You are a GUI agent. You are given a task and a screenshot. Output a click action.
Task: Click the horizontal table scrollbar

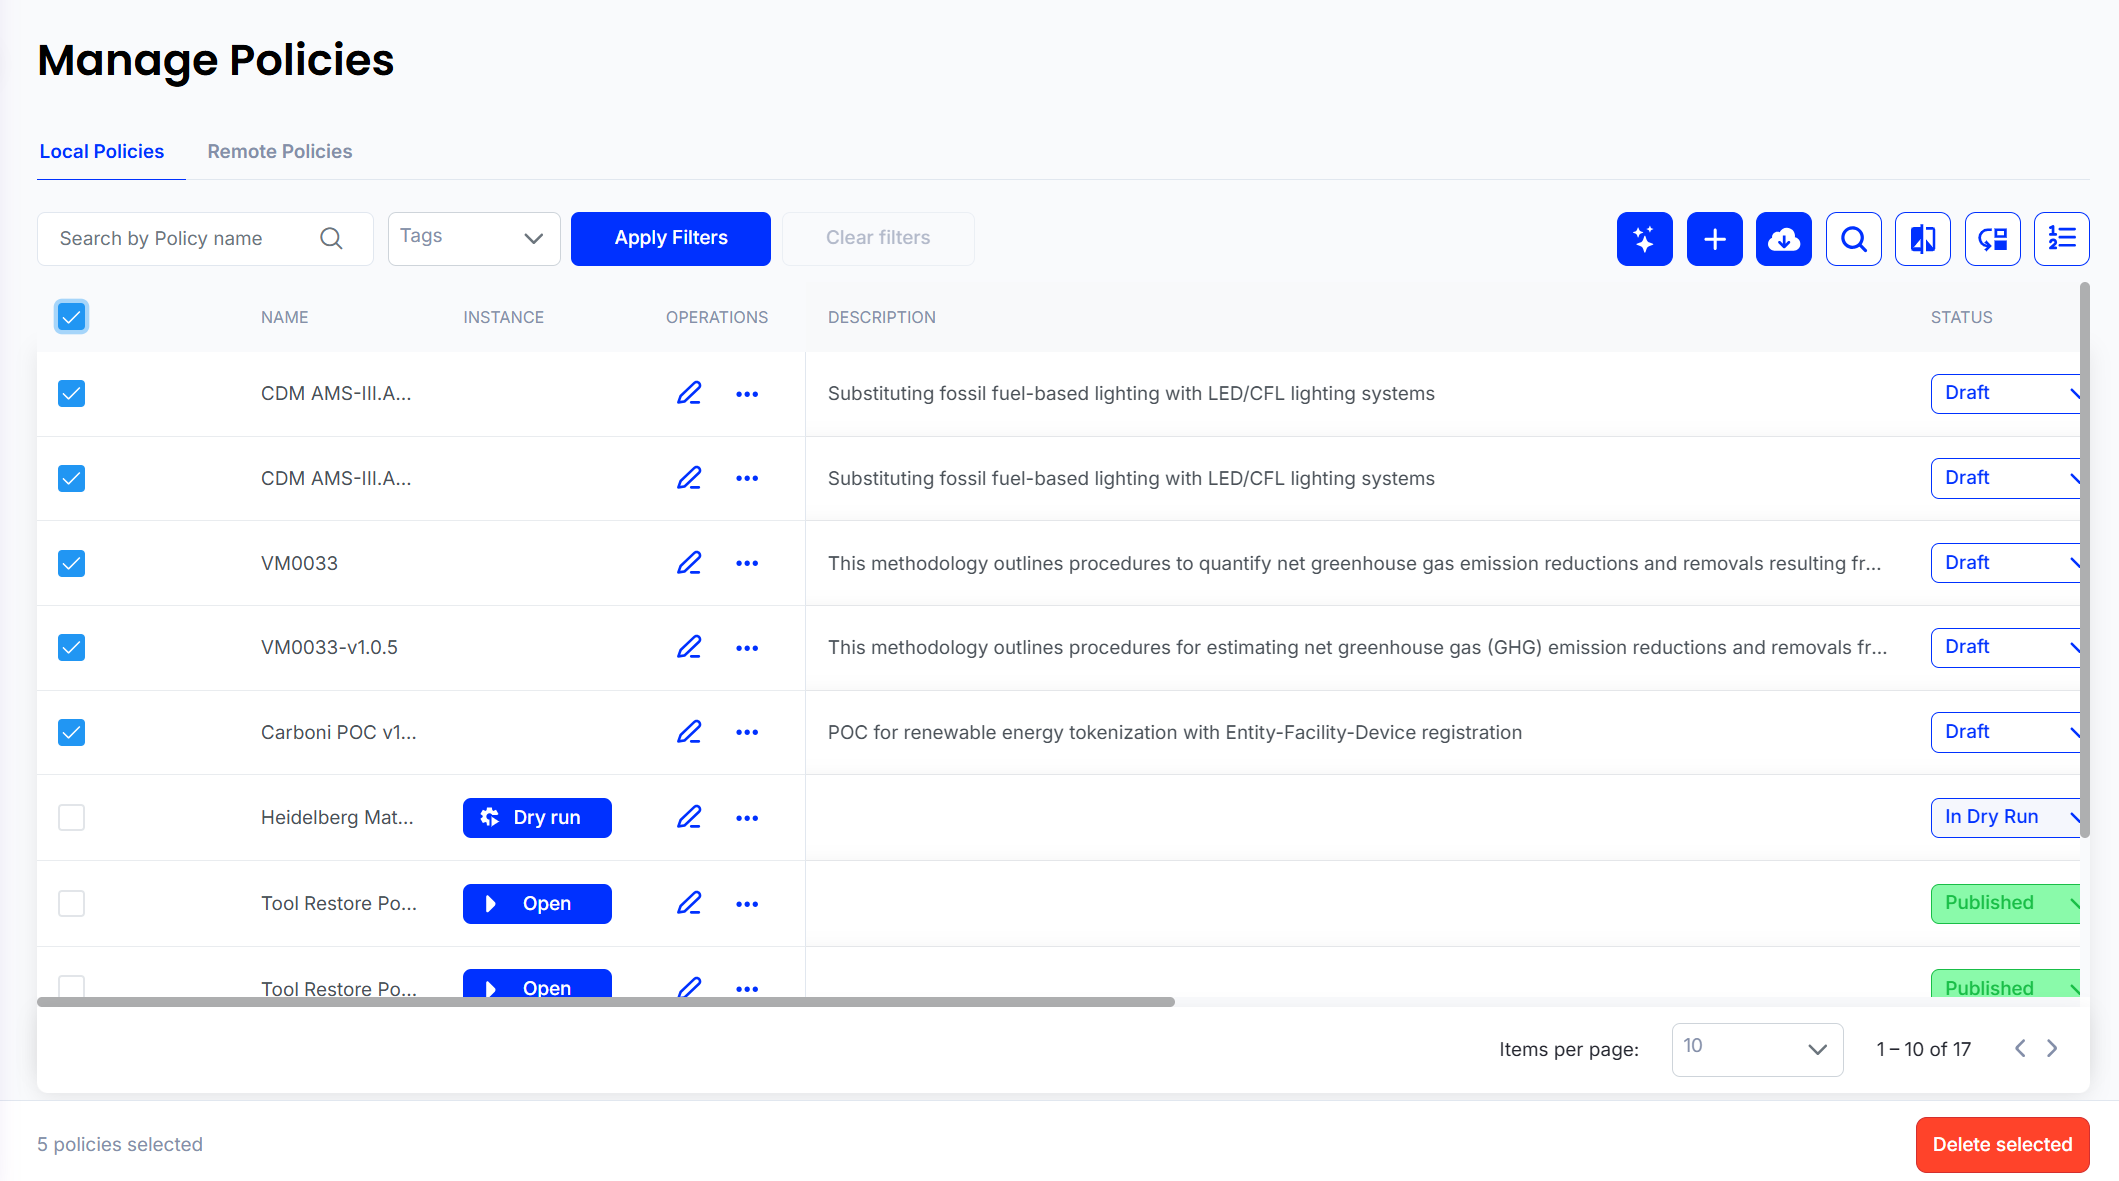[605, 1001]
